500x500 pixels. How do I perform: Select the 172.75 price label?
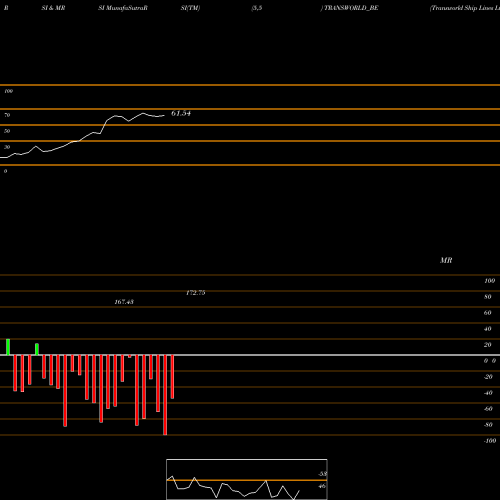(x=196, y=293)
